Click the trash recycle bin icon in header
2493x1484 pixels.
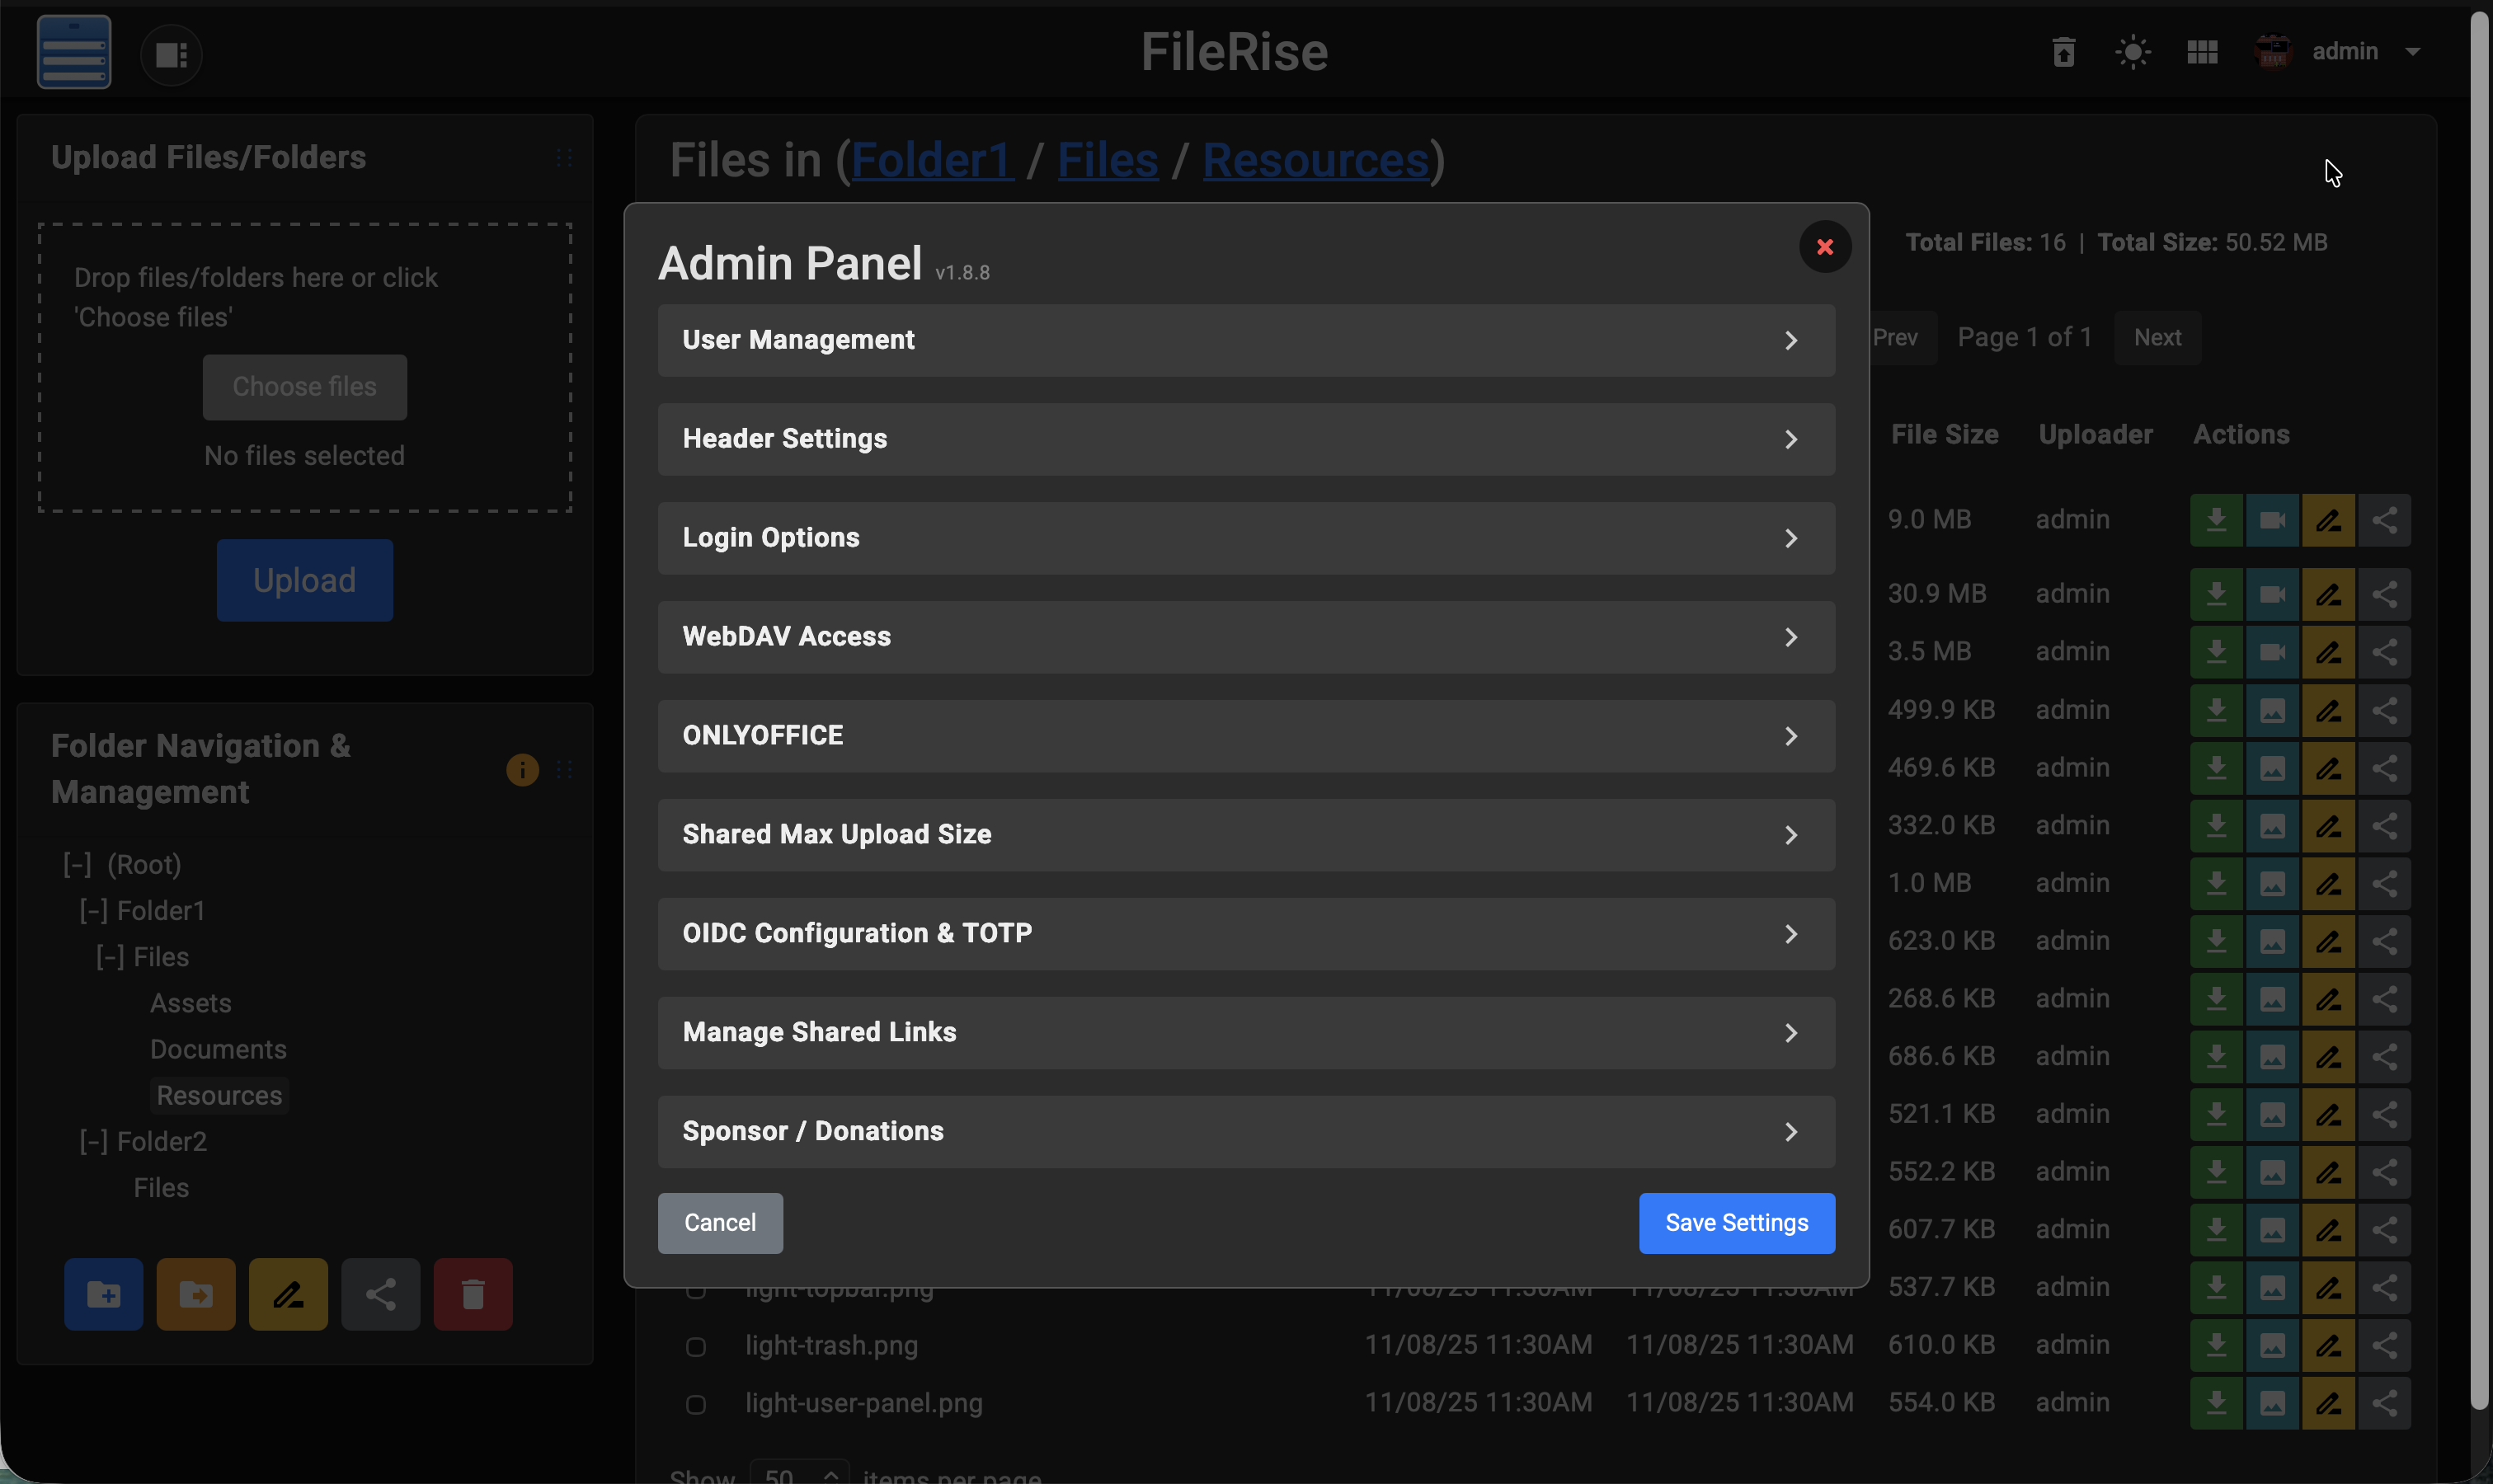coord(2063,52)
